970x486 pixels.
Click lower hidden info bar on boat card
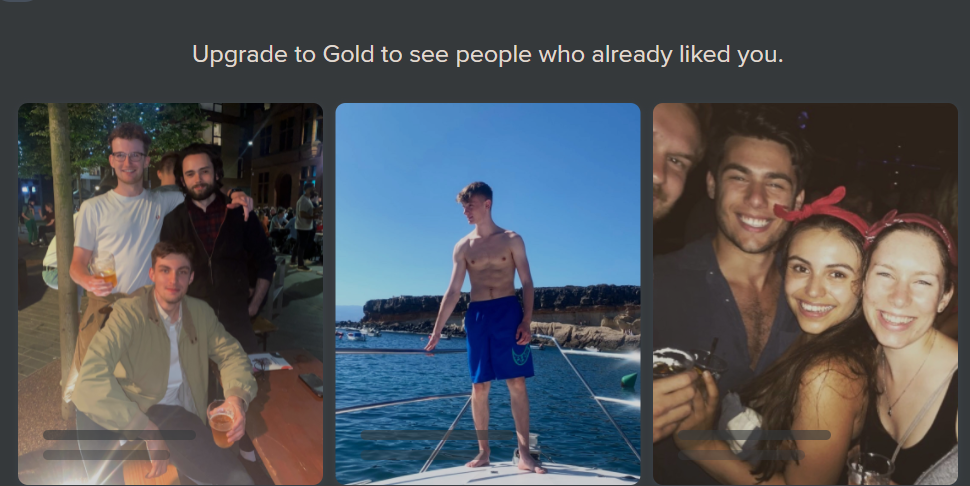click(x=424, y=455)
